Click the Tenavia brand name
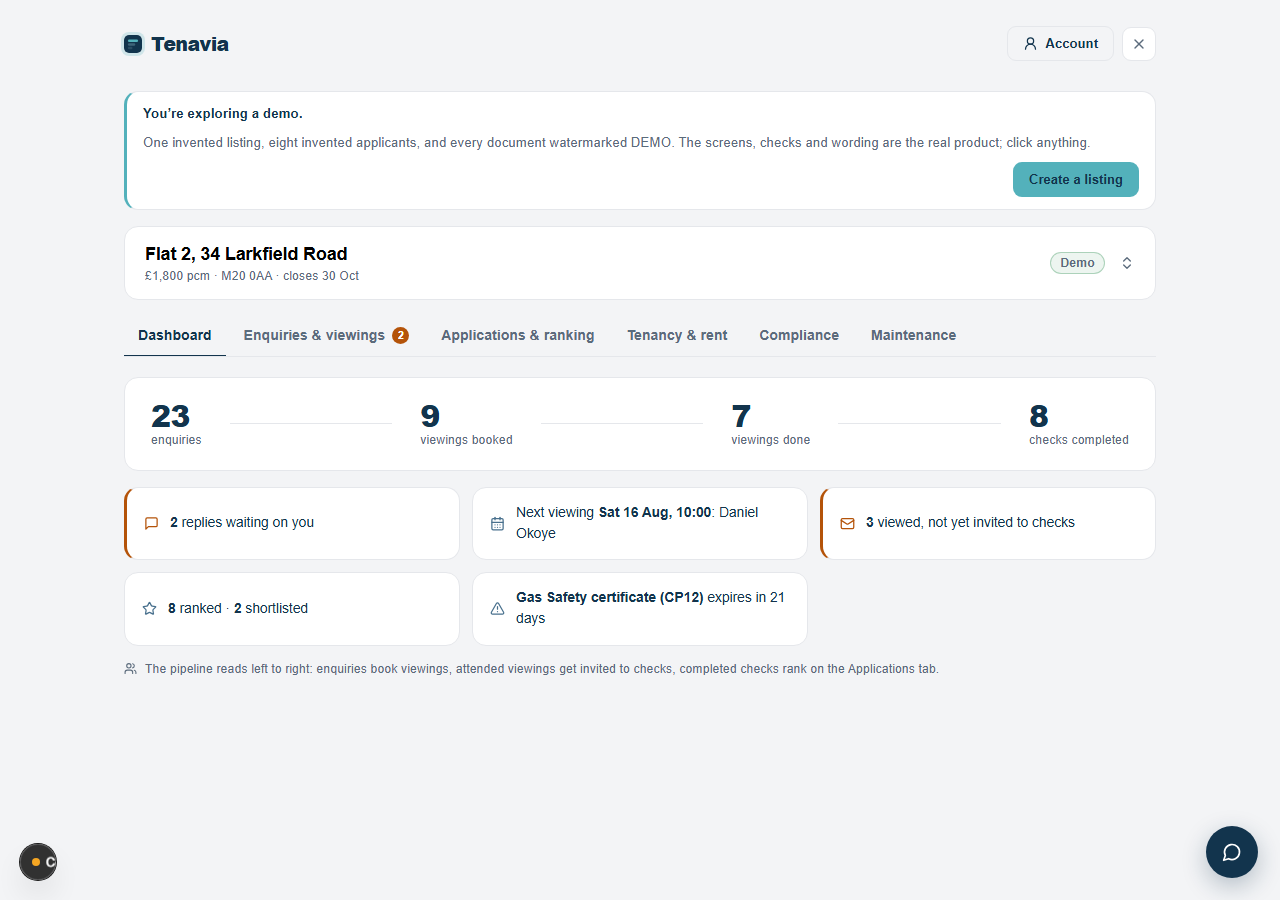The width and height of the screenshot is (1280, 900). tap(190, 44)
